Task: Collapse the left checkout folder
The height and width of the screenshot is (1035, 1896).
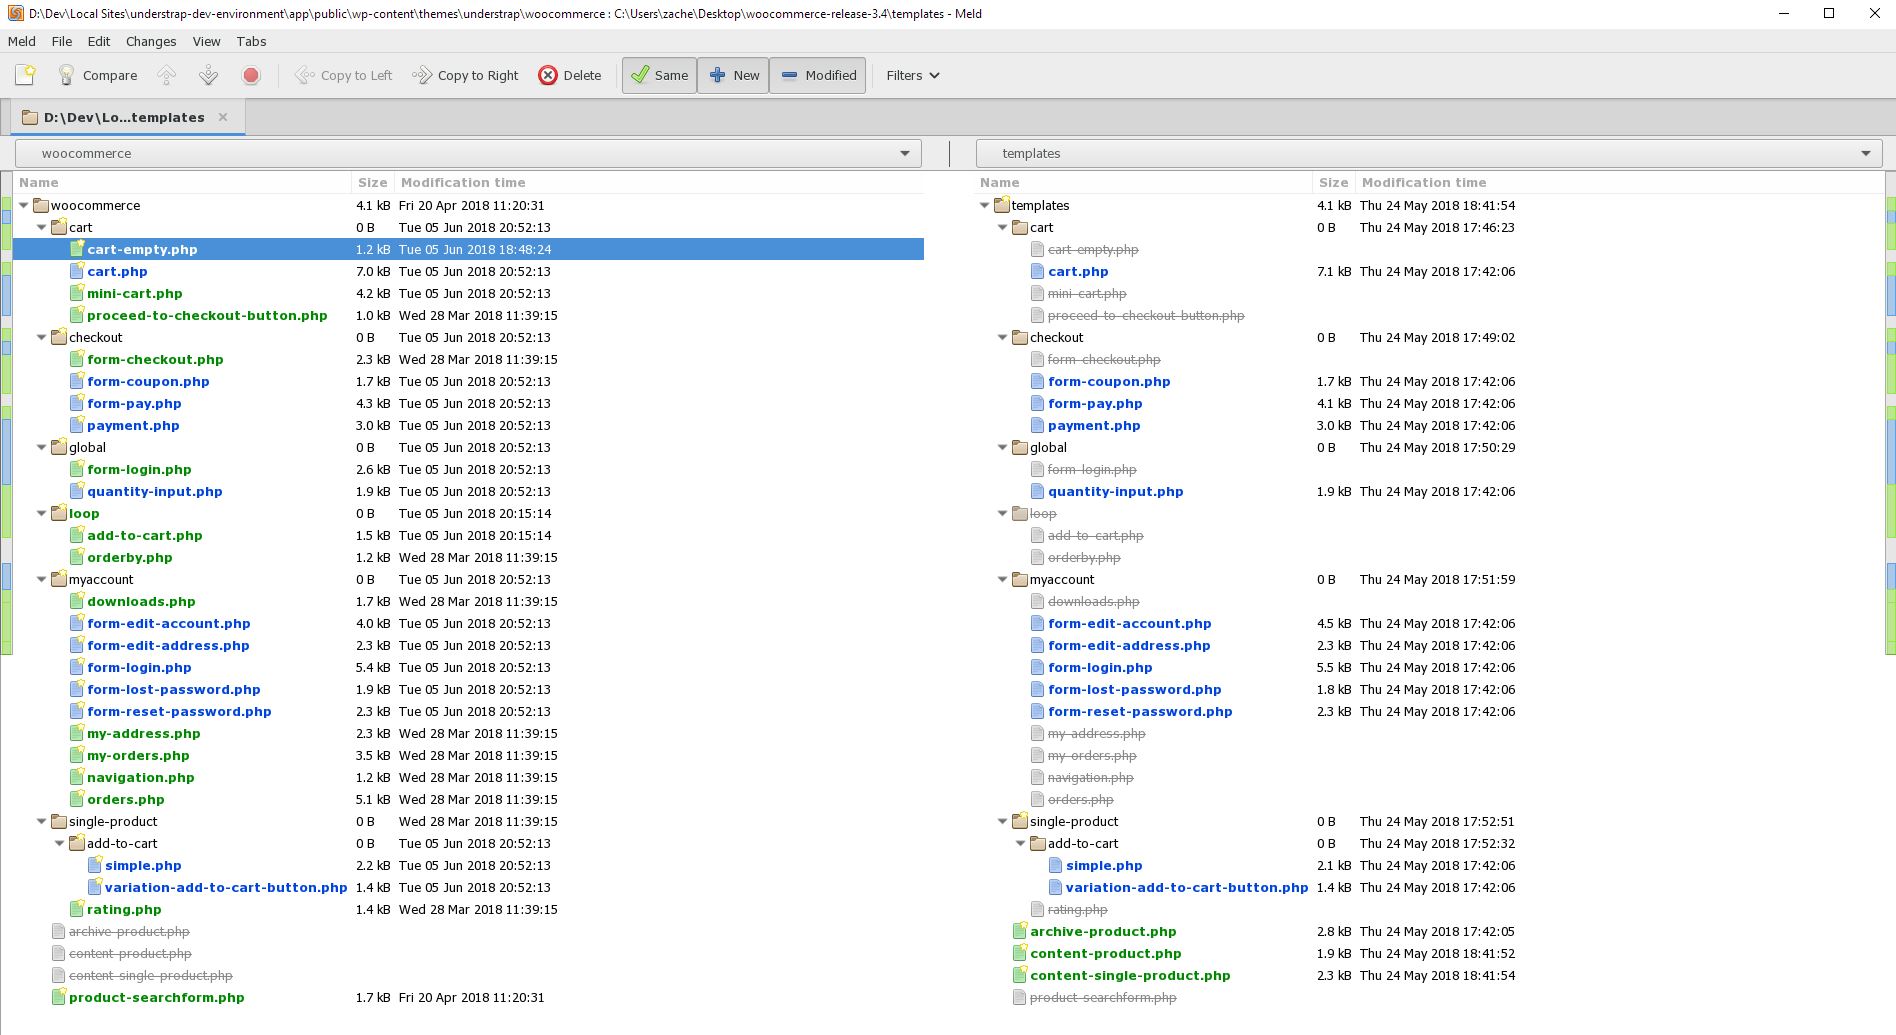Action: pyautogui.click(x=41, y=337)
